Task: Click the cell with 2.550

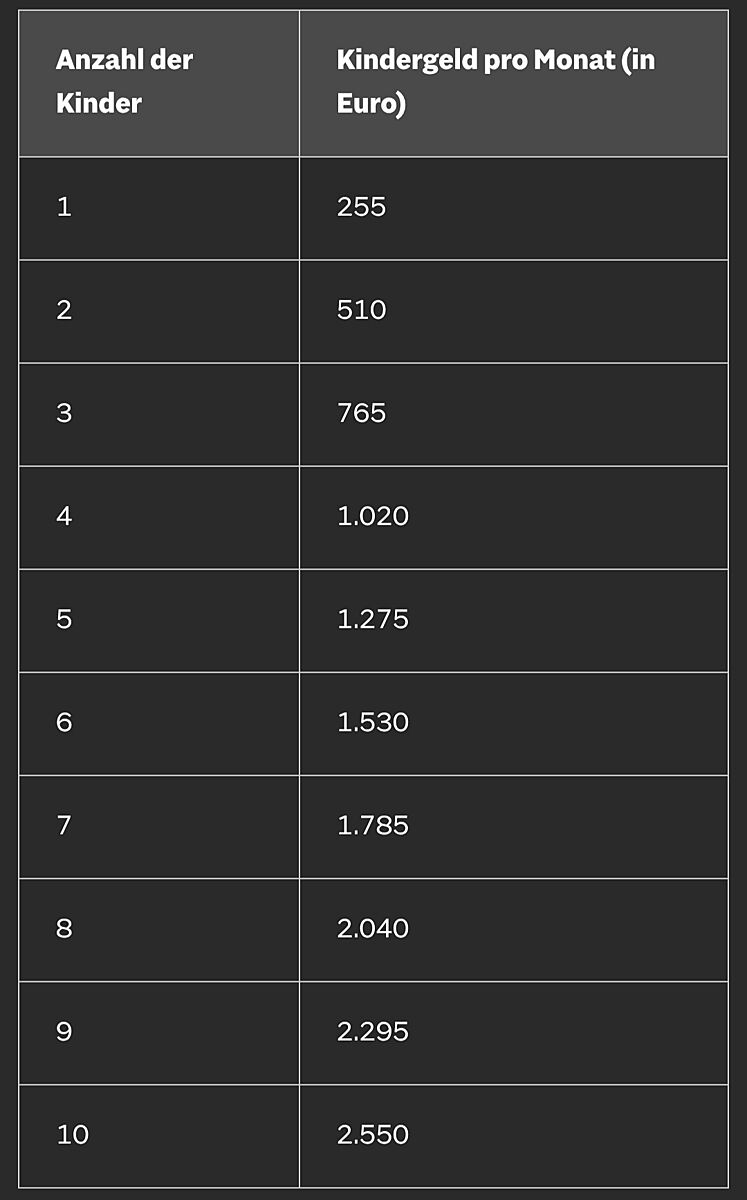Action: coord(373,1134)
